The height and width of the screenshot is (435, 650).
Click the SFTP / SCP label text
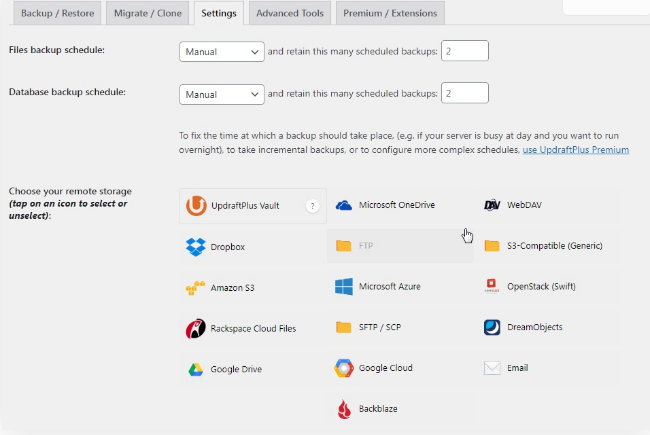pyautogui.click(x=380, y=327)
